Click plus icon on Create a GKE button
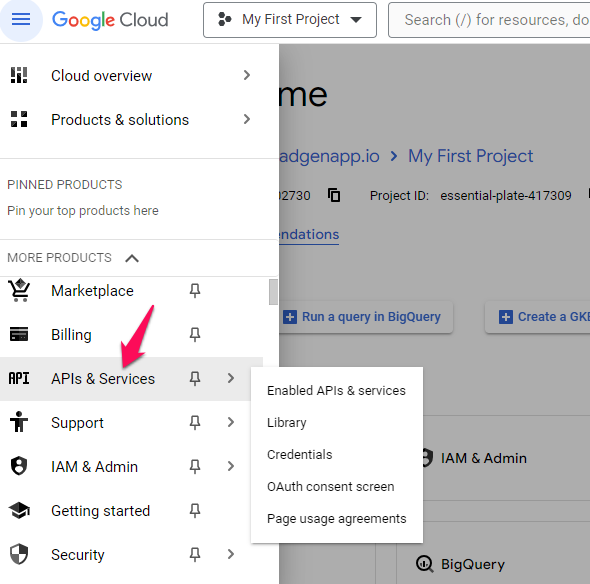 click(x=506, y=317)
